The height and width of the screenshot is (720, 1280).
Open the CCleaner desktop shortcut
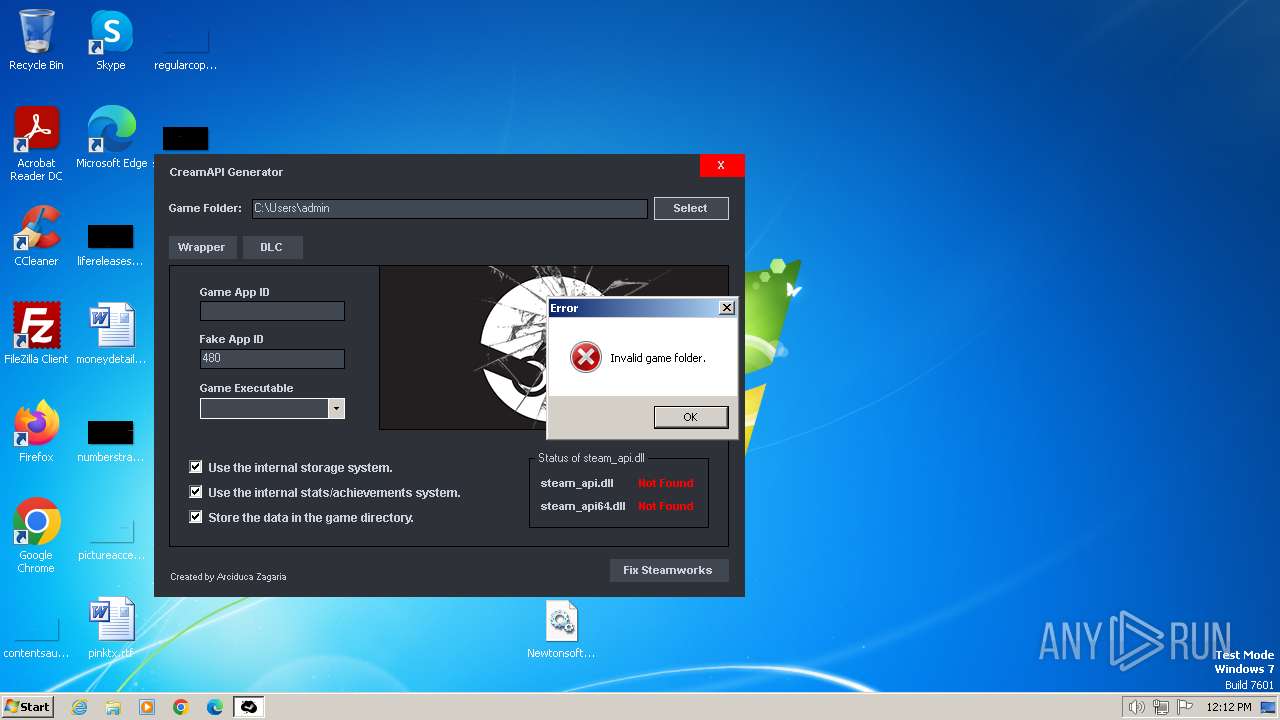tap(36, 236)
